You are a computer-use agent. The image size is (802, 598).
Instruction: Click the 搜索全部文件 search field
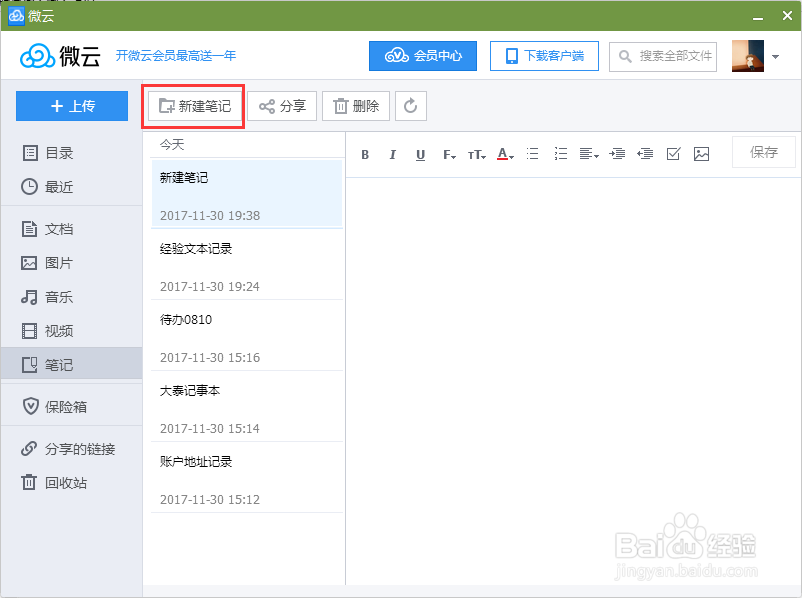[x=663, y=56]
